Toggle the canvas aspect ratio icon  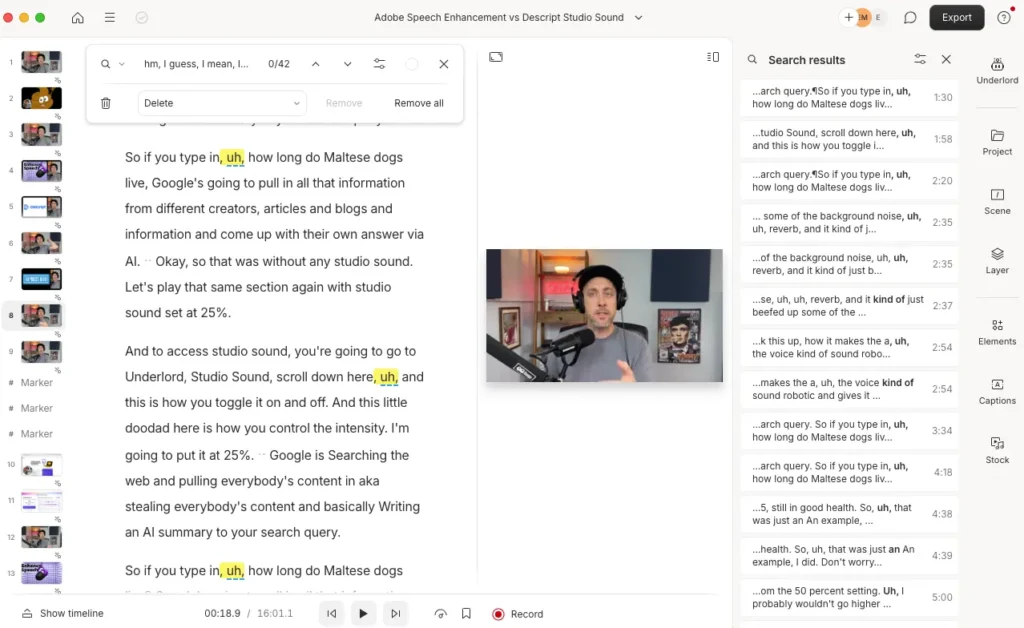pyautogui.click(x=496, y=57)
